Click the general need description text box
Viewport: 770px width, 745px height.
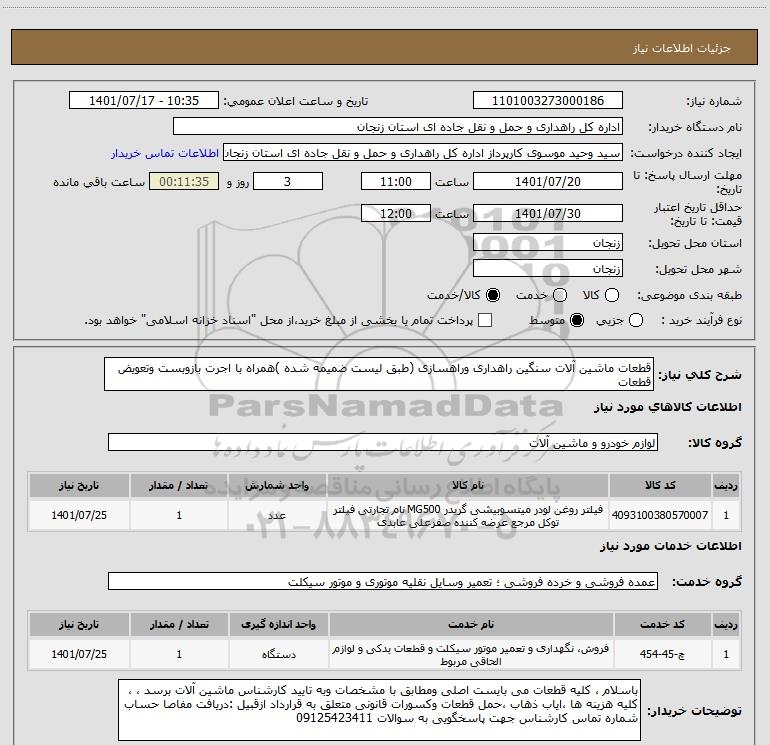[x=379, y=374]
